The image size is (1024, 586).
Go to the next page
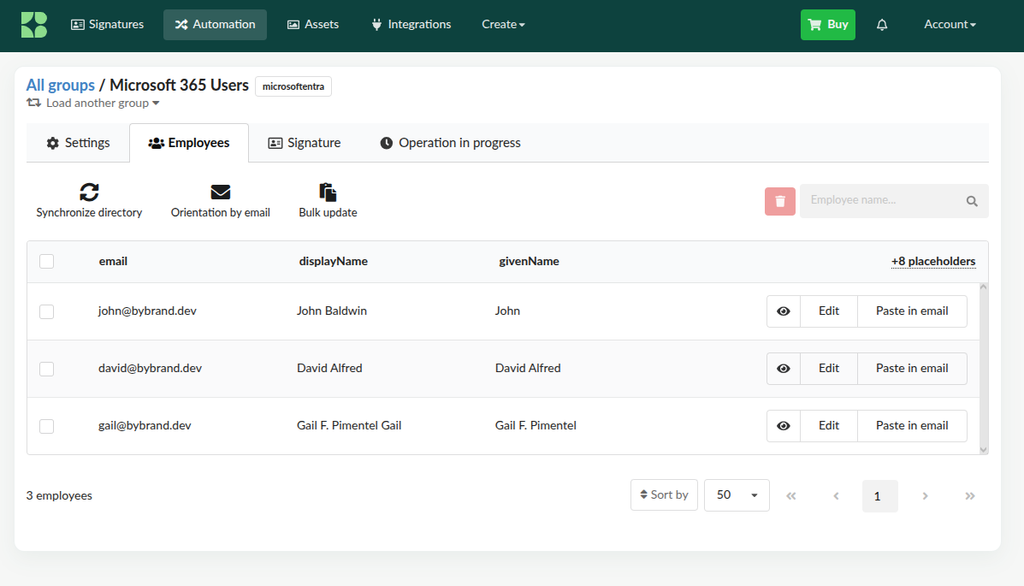[925, 496]
